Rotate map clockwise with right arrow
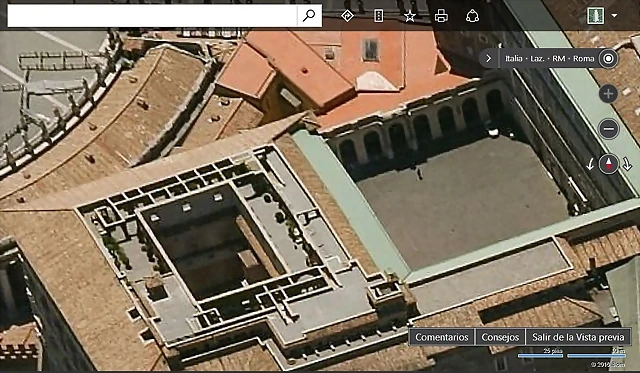The width and height of the screenshot is (640, 373). point(627,164)
